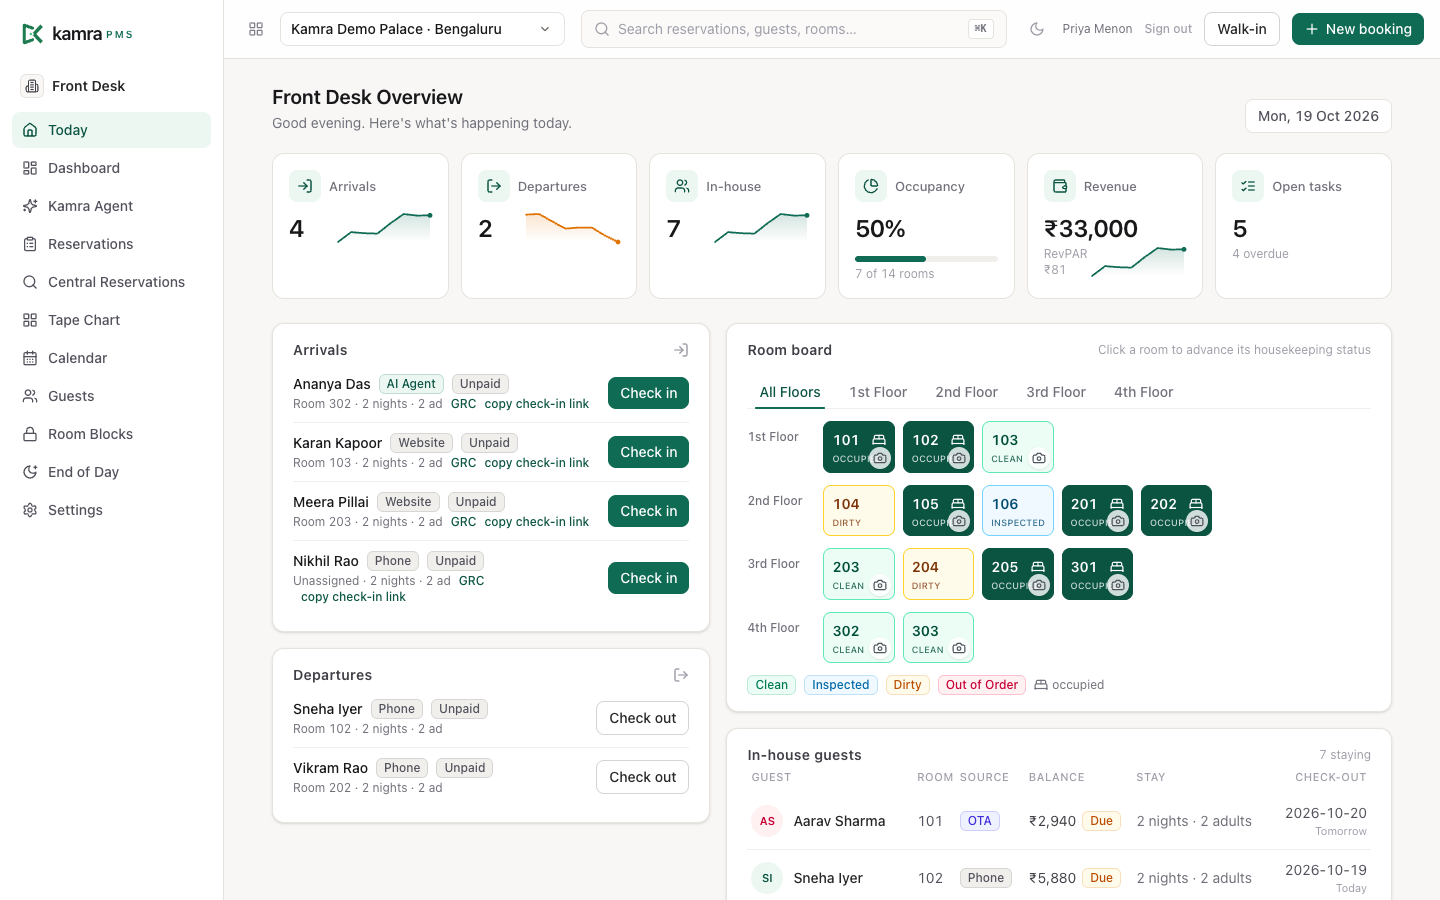The image size is (1440, 900).
Task: Switch to the 4th Floor tab
Action: [x=1143, y=392]
